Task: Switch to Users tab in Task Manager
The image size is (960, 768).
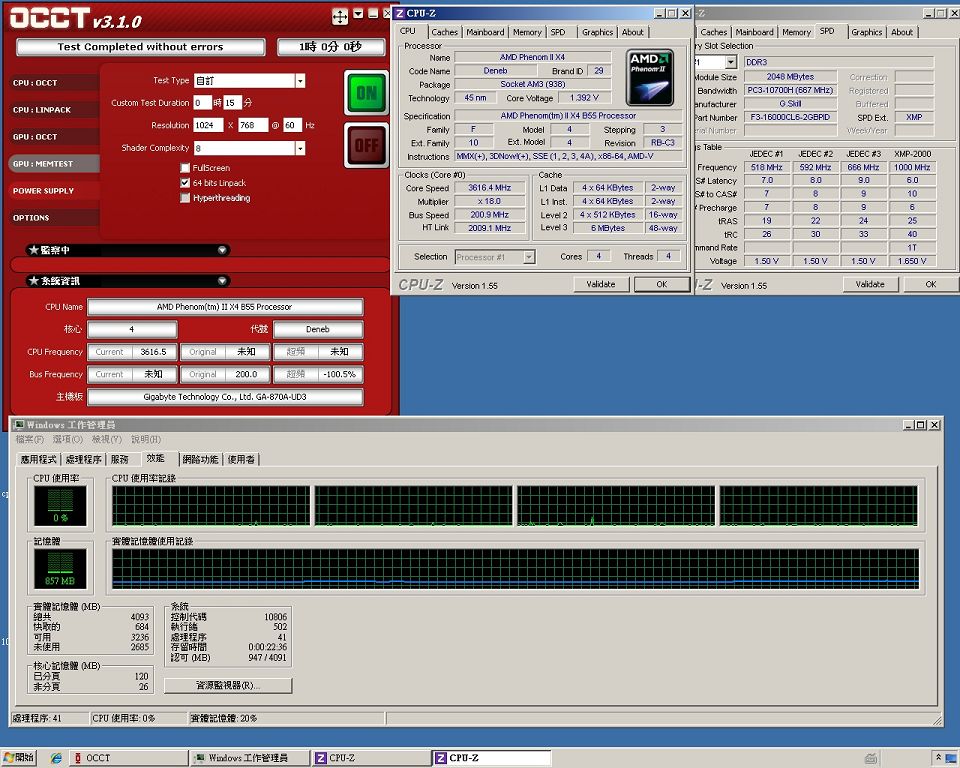Action: point(241,459)
